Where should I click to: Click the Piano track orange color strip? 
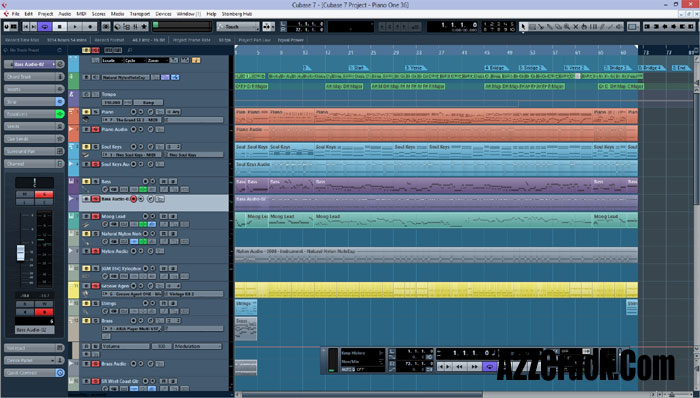click(73, 116)
